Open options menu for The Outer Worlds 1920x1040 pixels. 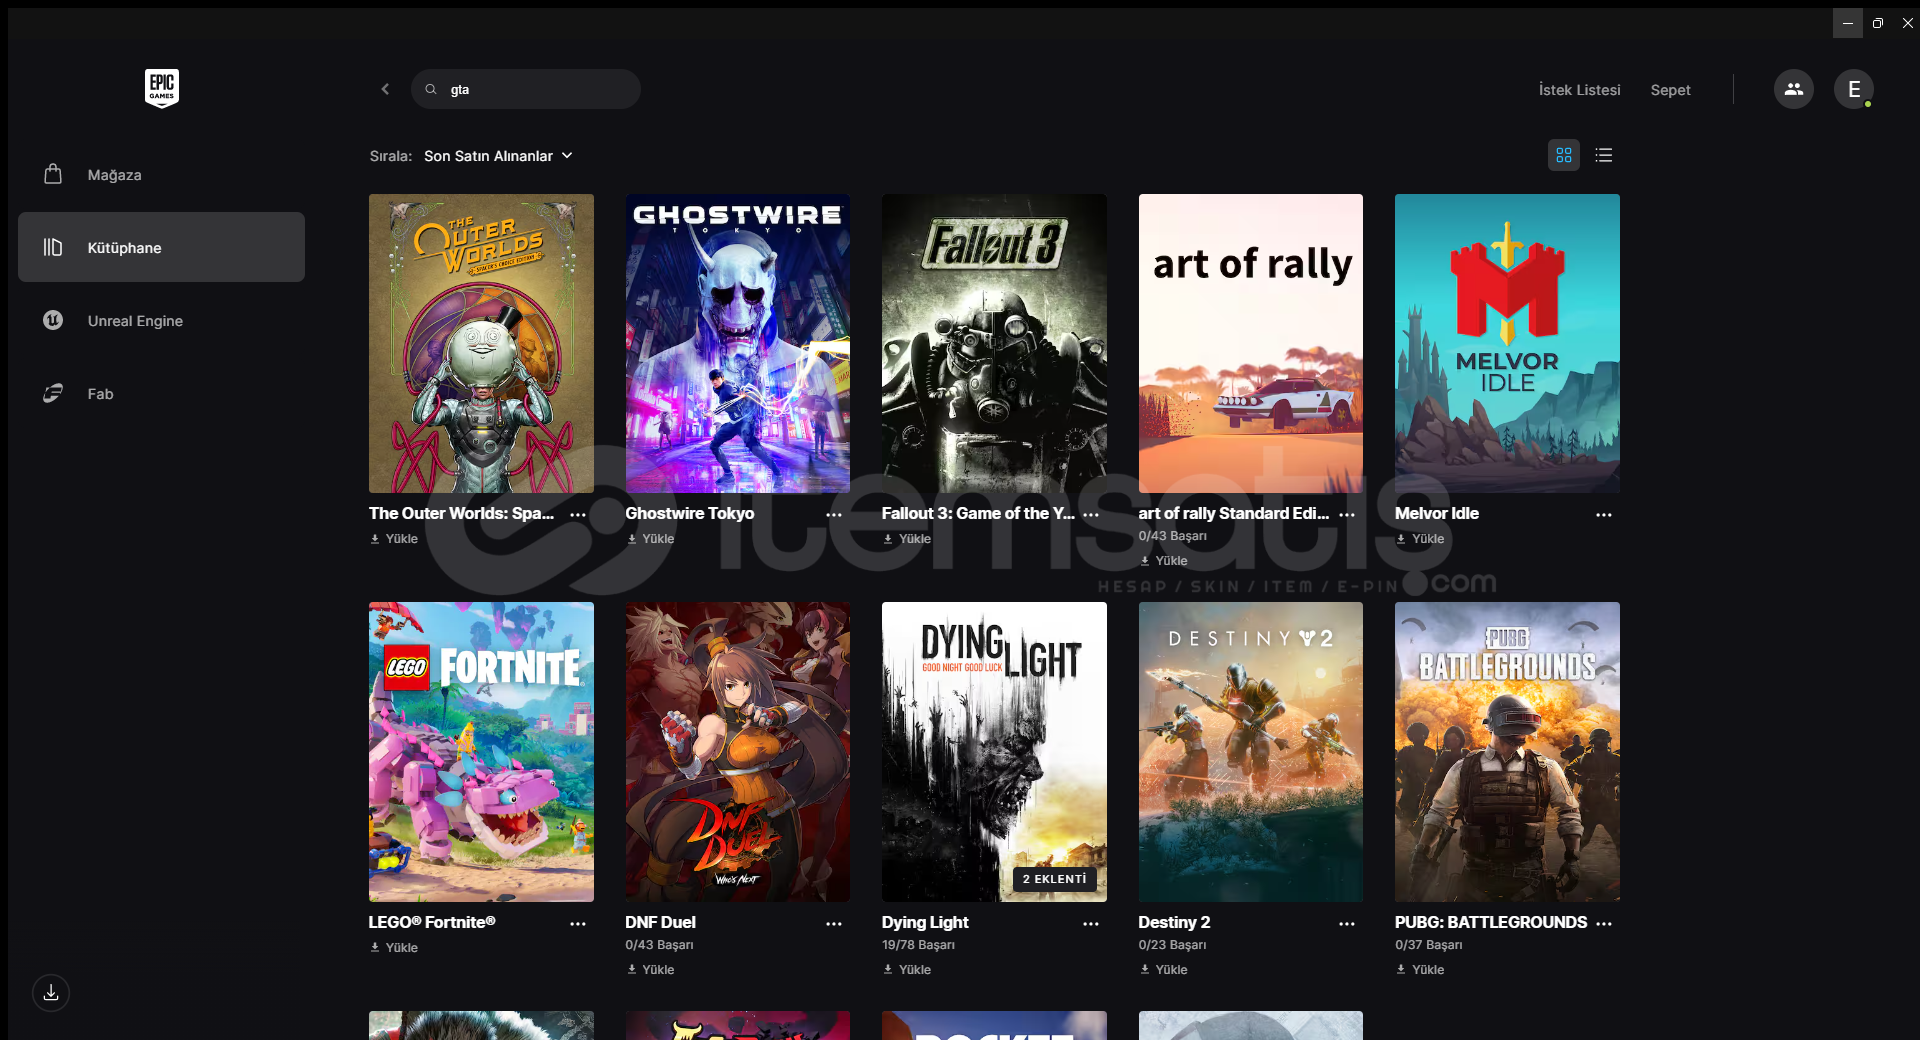tap(578, 514)
